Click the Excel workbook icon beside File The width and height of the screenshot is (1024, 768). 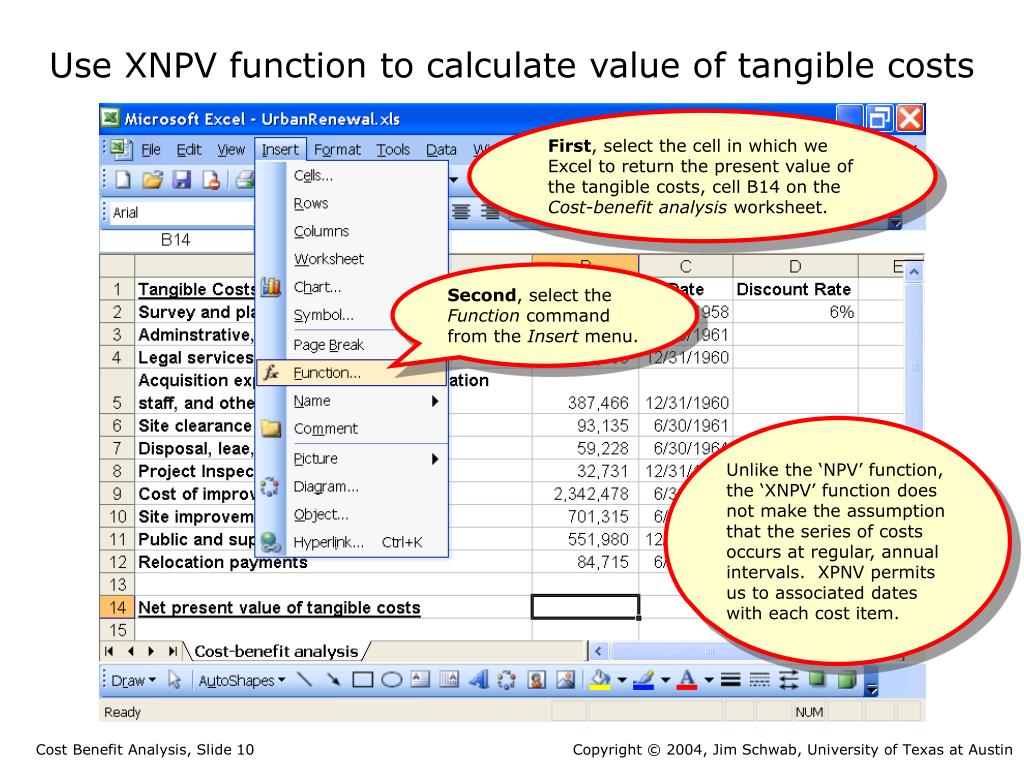pos(121,150)
